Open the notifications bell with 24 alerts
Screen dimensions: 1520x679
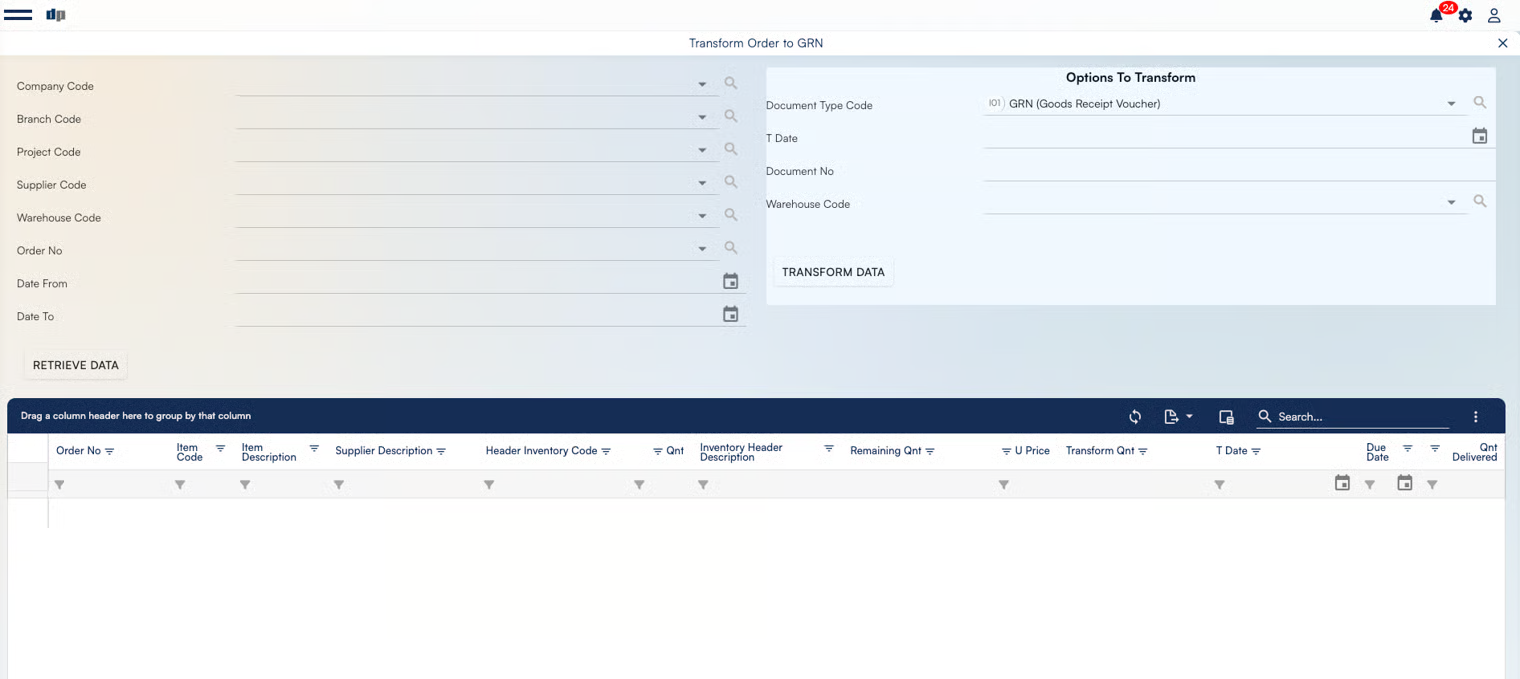(x=1436, y=15)
